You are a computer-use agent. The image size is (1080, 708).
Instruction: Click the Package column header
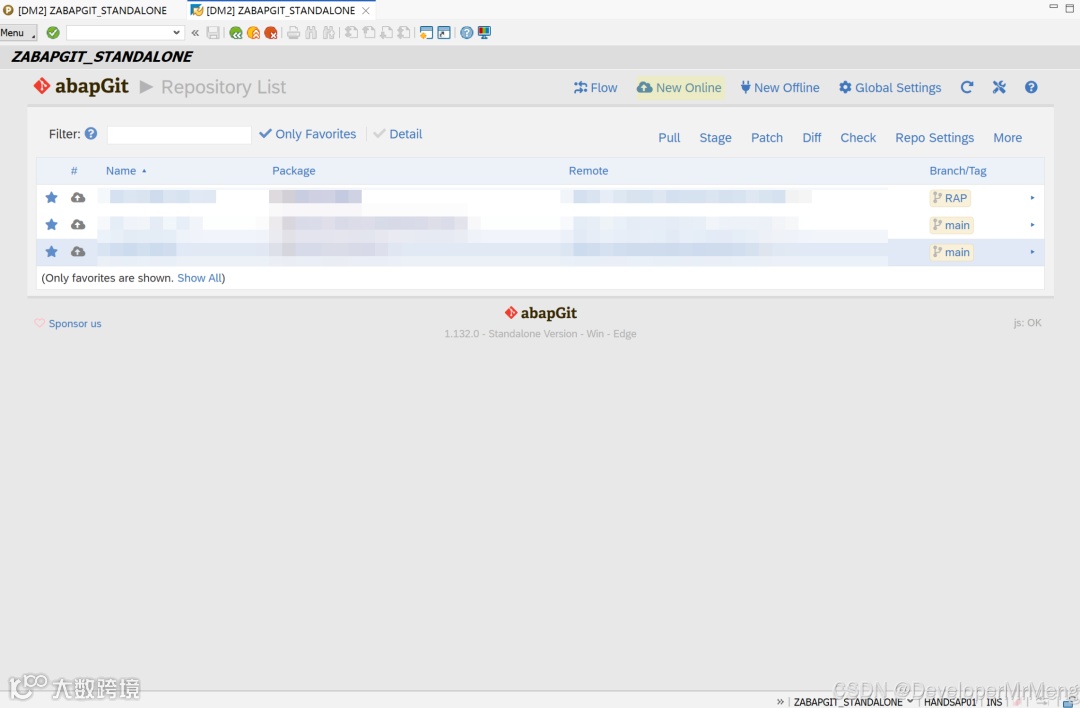293,171
